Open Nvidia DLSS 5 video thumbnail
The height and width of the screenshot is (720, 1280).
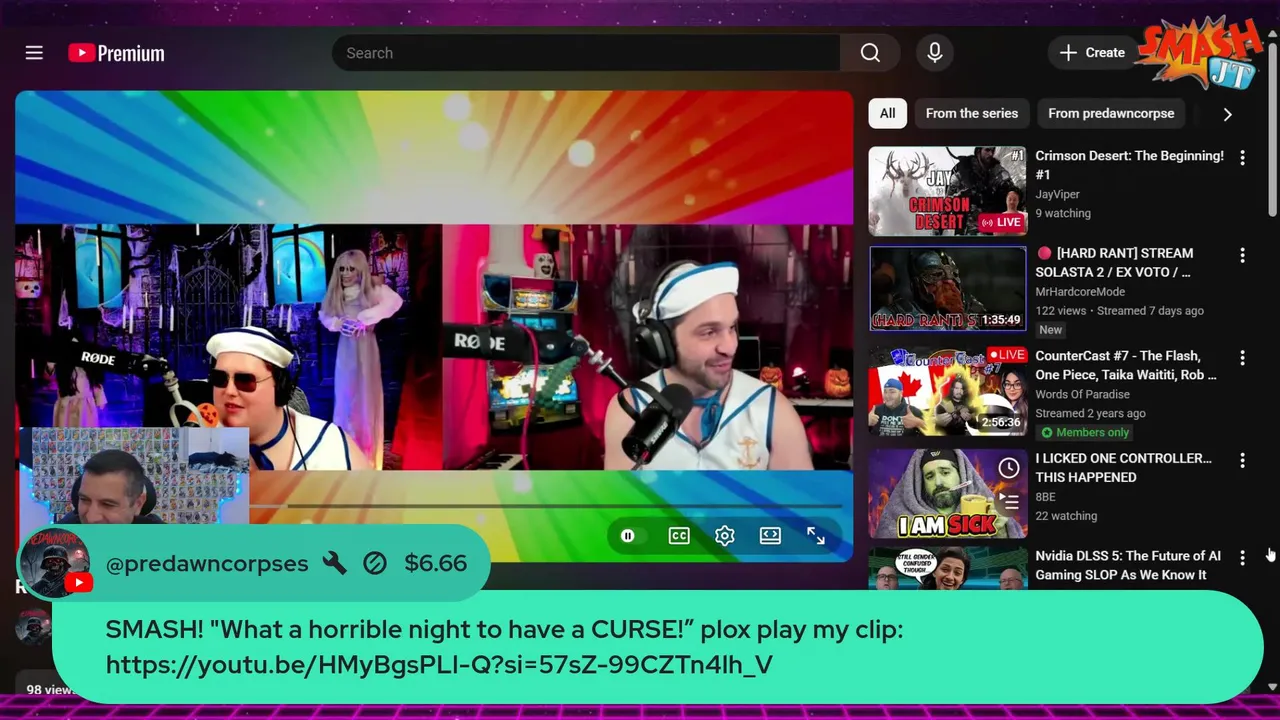(x=947, y=568)
